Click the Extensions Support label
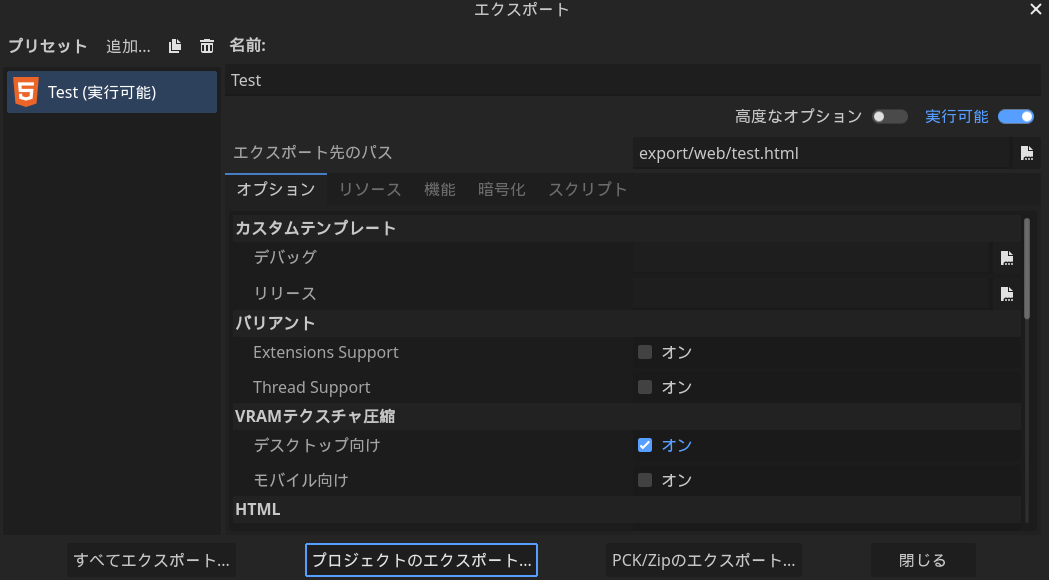Viewport: 1049px width, 580px height. [x=326, y=352]
